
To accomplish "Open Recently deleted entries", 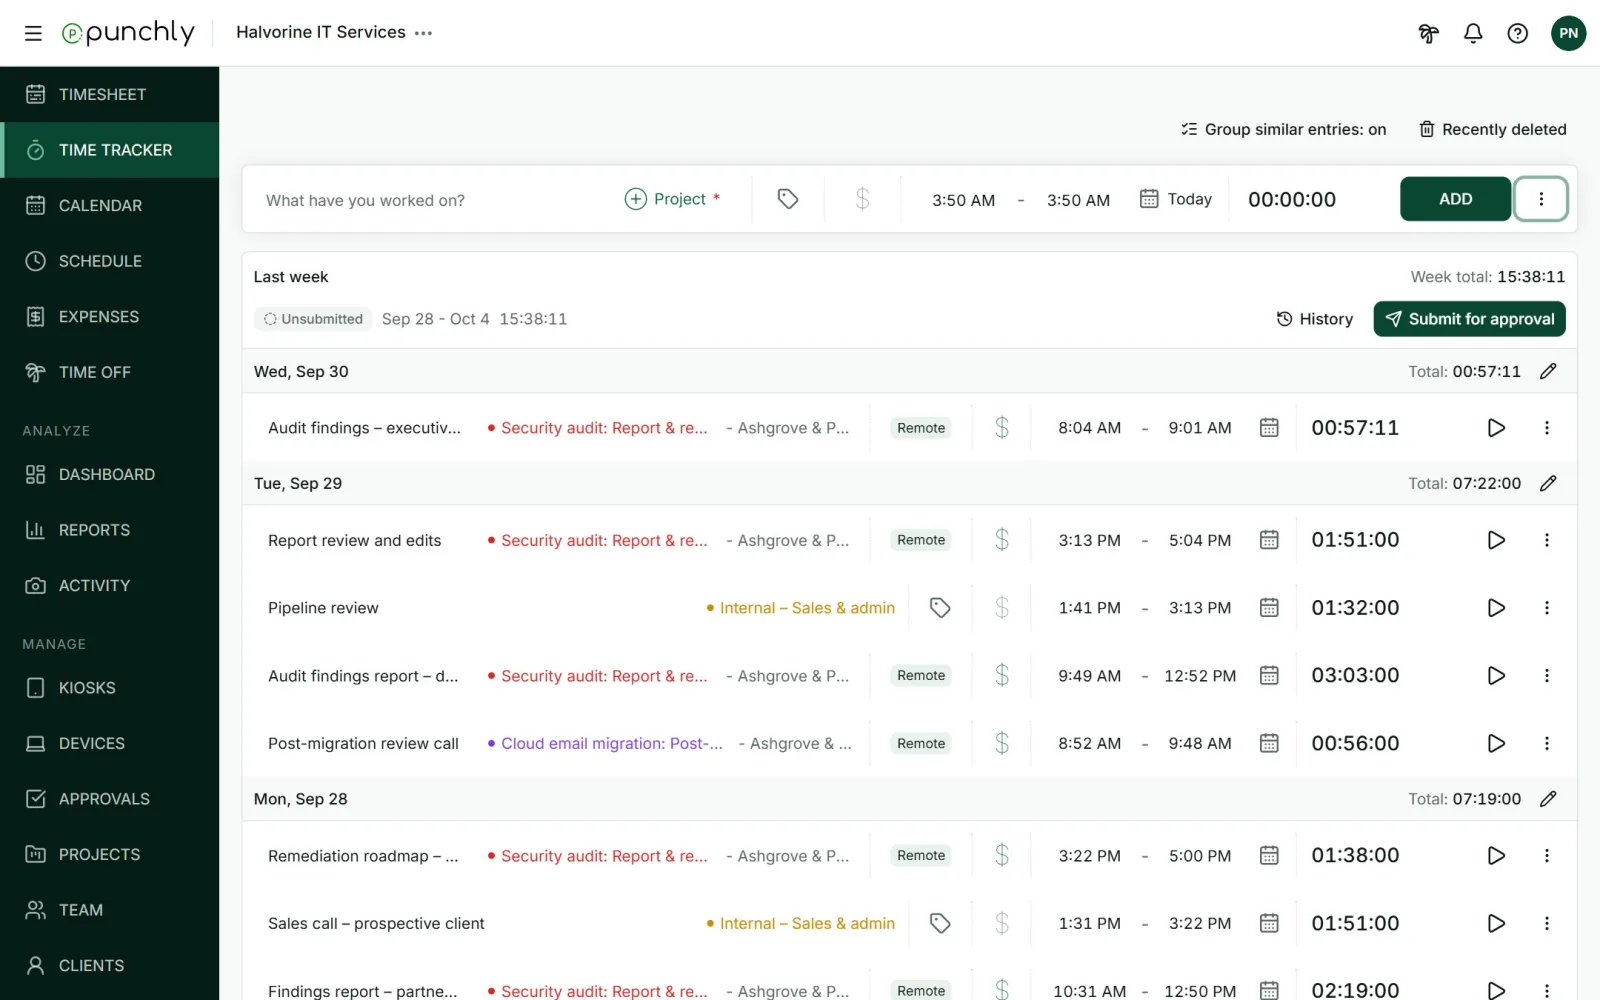I will click(1492, 129).
